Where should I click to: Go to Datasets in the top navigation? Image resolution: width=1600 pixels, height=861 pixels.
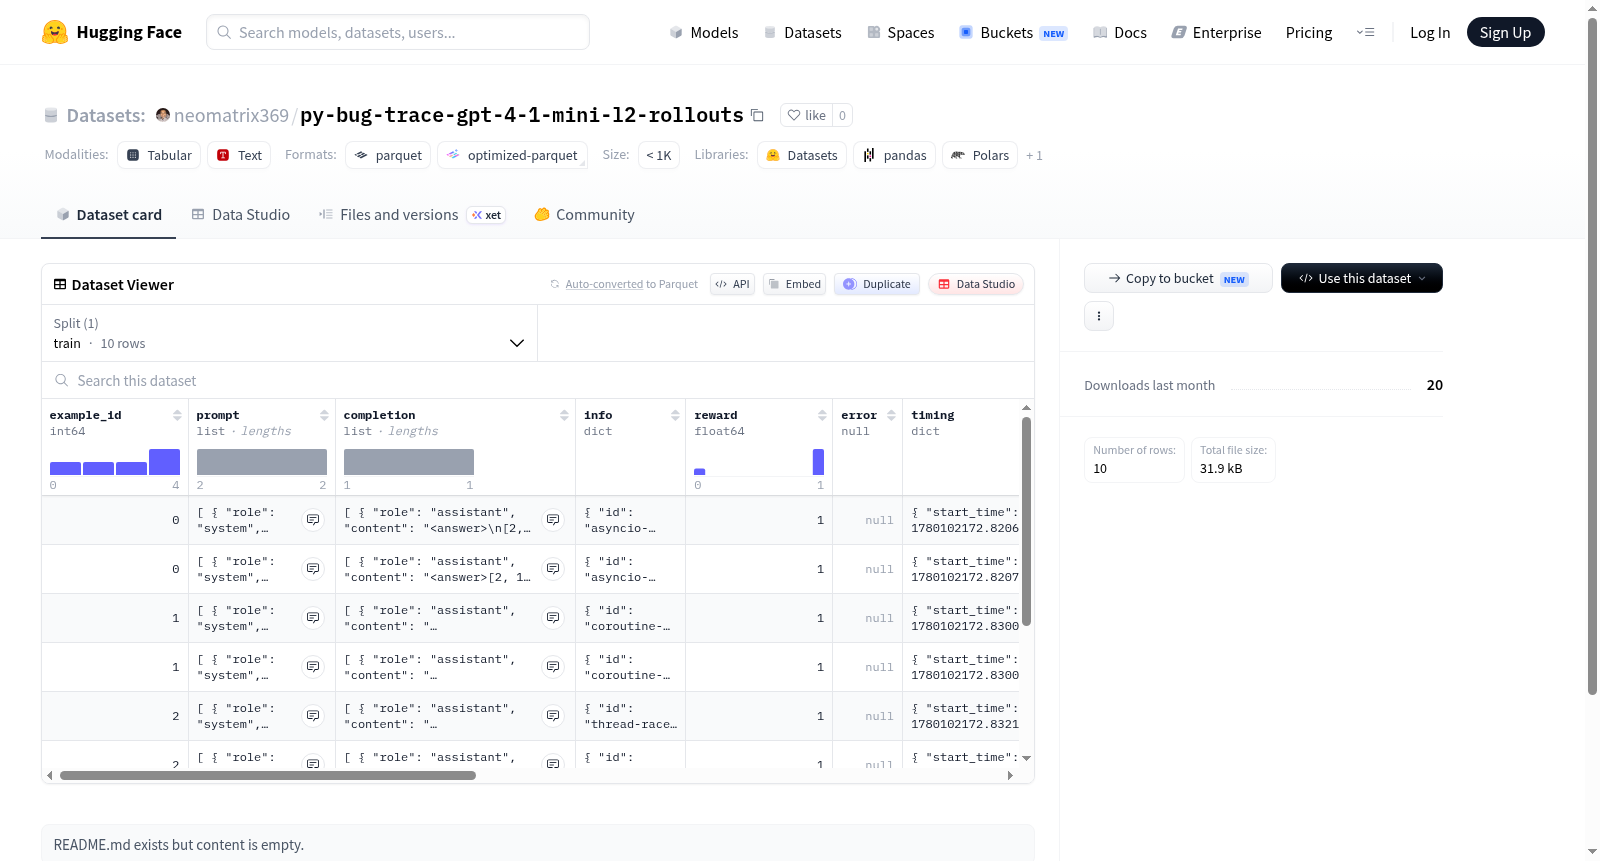tap(802, 32)
